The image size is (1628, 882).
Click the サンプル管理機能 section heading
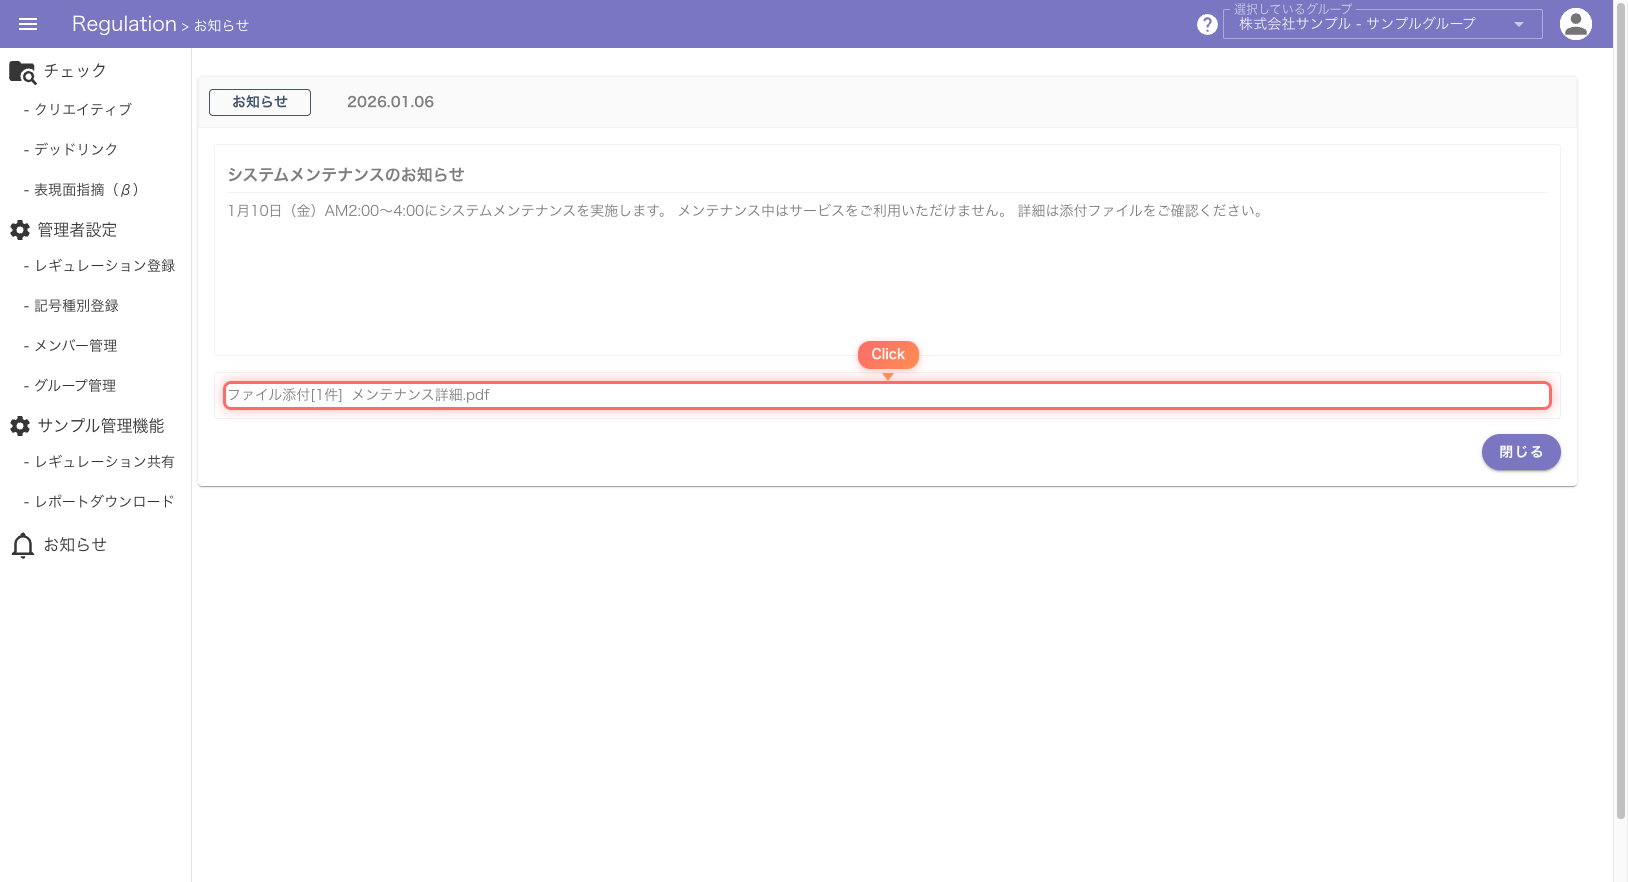(x=101, y=426)
